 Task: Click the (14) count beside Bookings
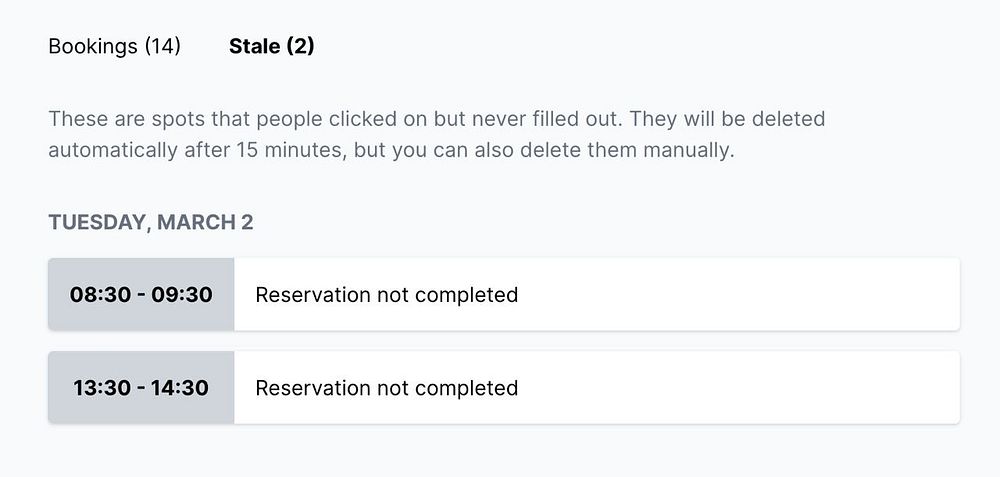[x=162, y=46]
